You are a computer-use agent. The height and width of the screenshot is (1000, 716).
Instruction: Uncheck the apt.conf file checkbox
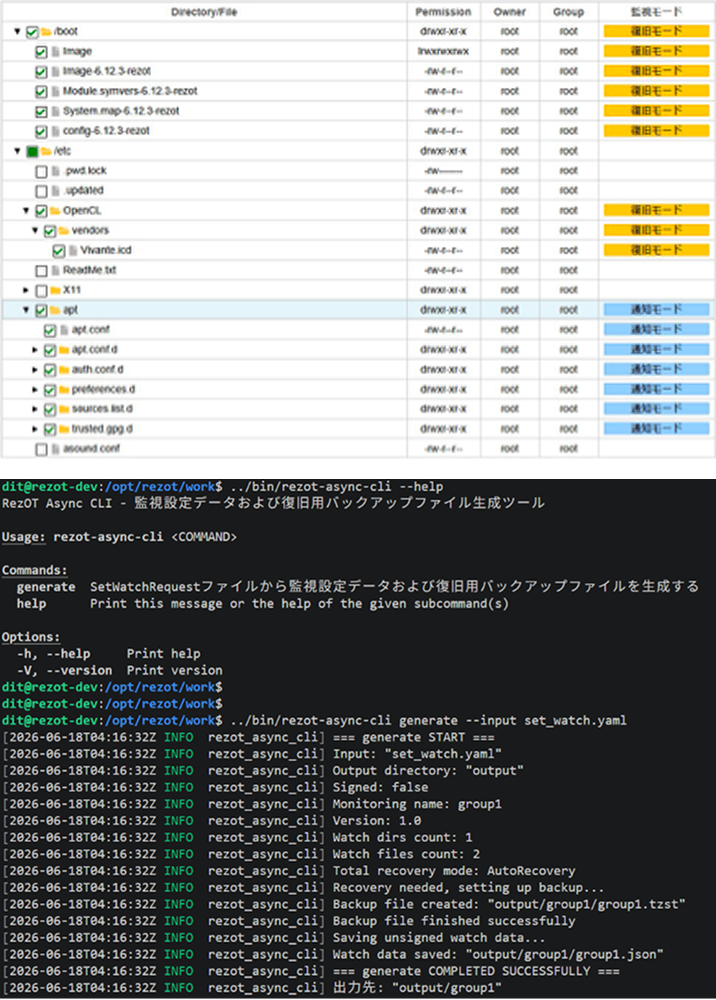pos(50,330)
